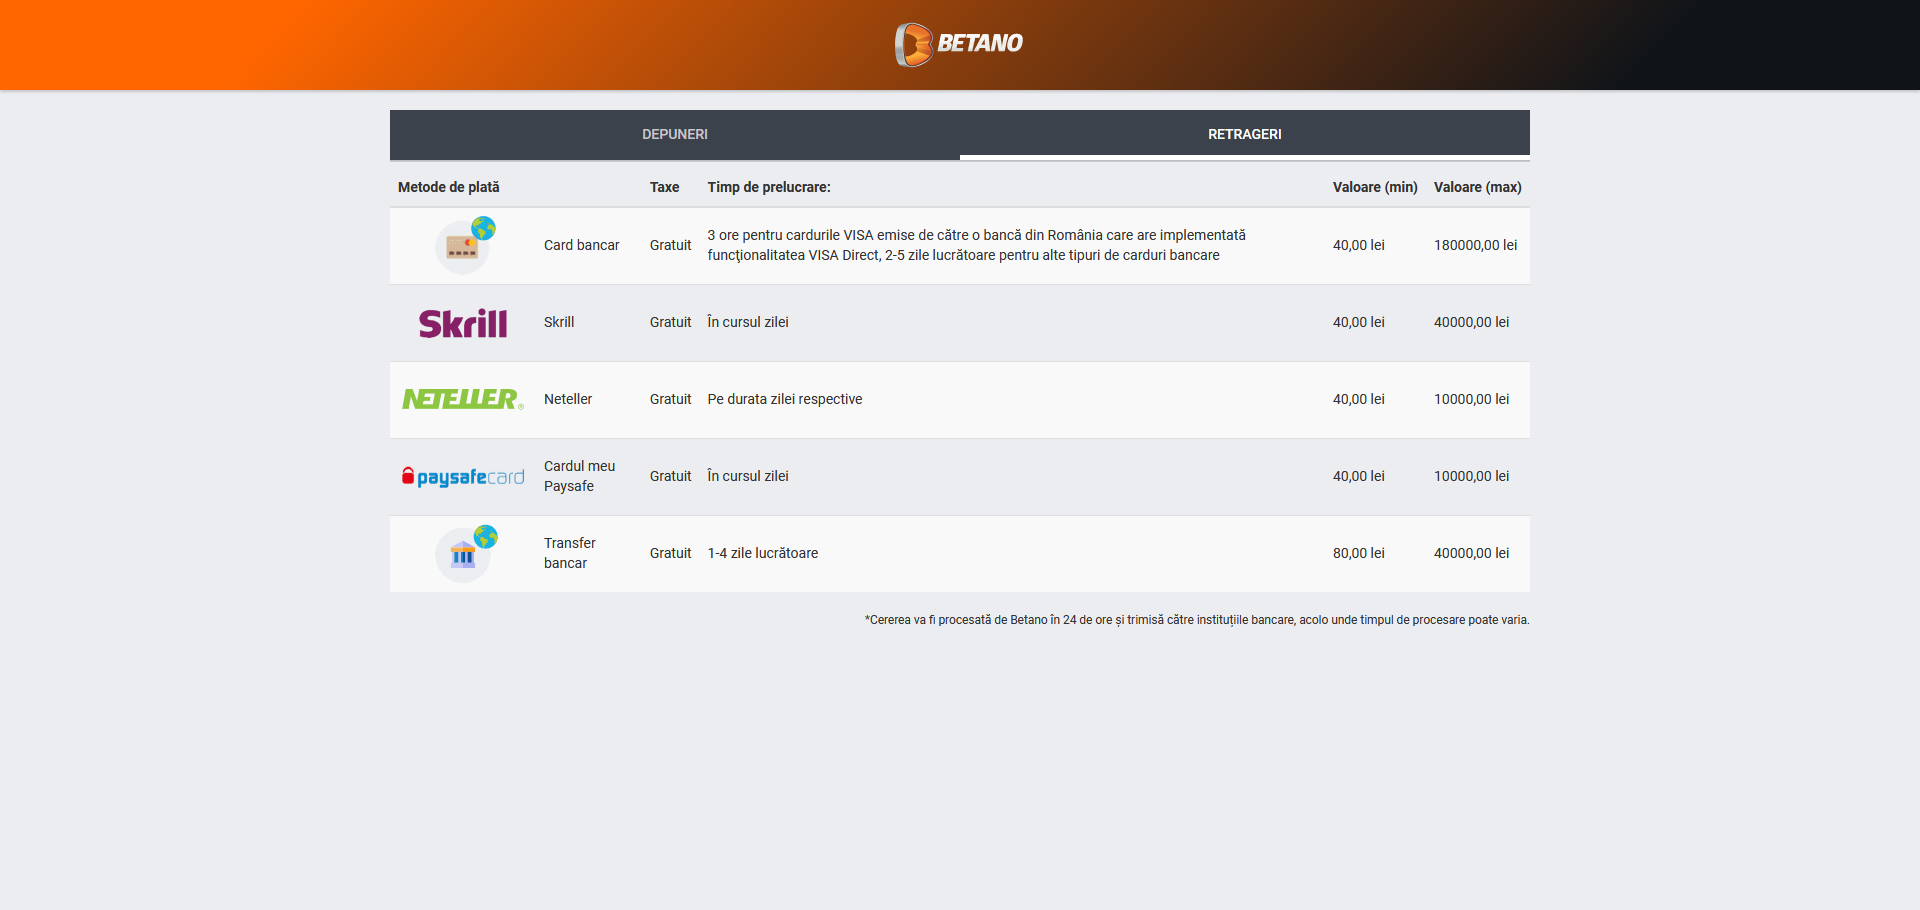Click the '10000,00 lei' maximum for Paysafe
Screen dimensions: 1920x910
(x=1471, y=476)
